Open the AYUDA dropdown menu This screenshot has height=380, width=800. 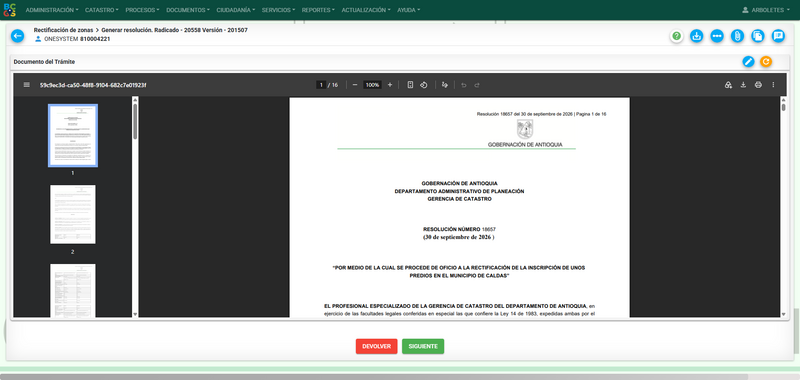coord(408,10)
